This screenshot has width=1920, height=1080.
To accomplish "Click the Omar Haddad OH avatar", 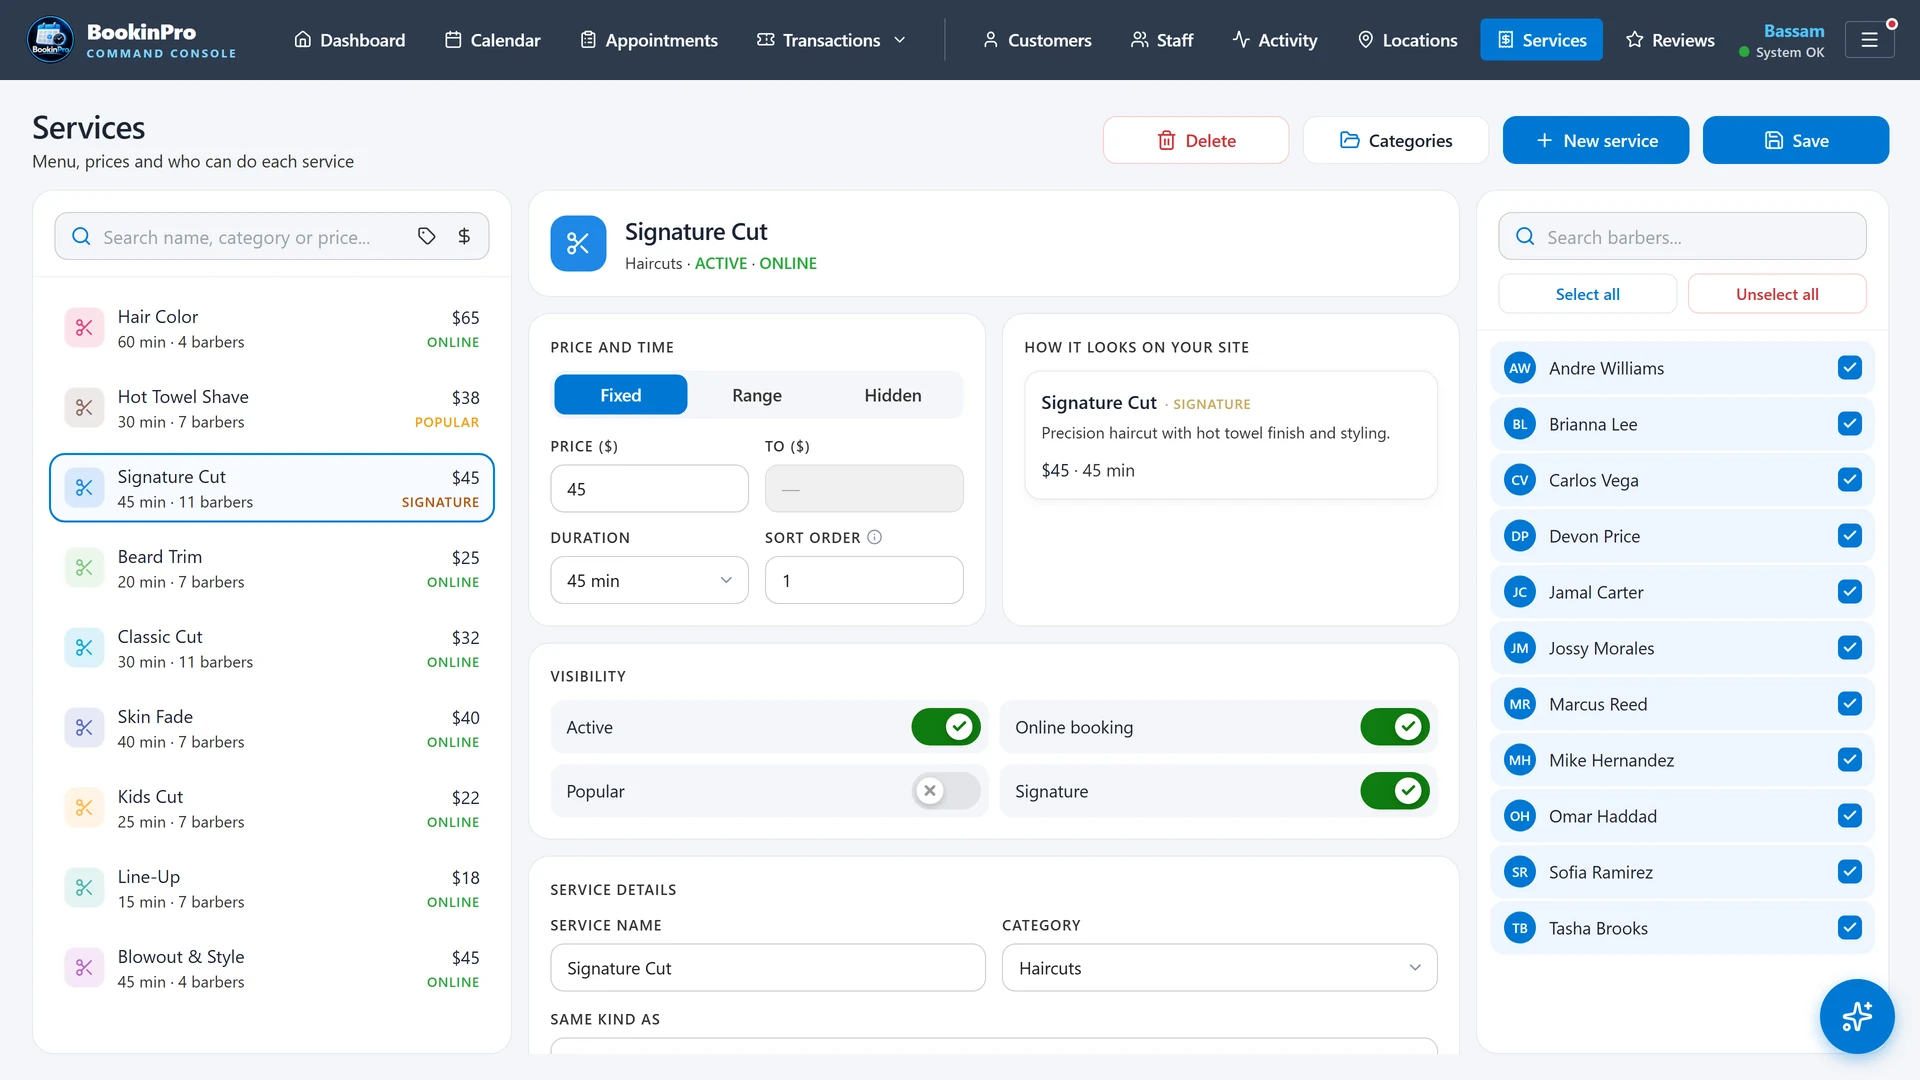I will (1520, 816).
